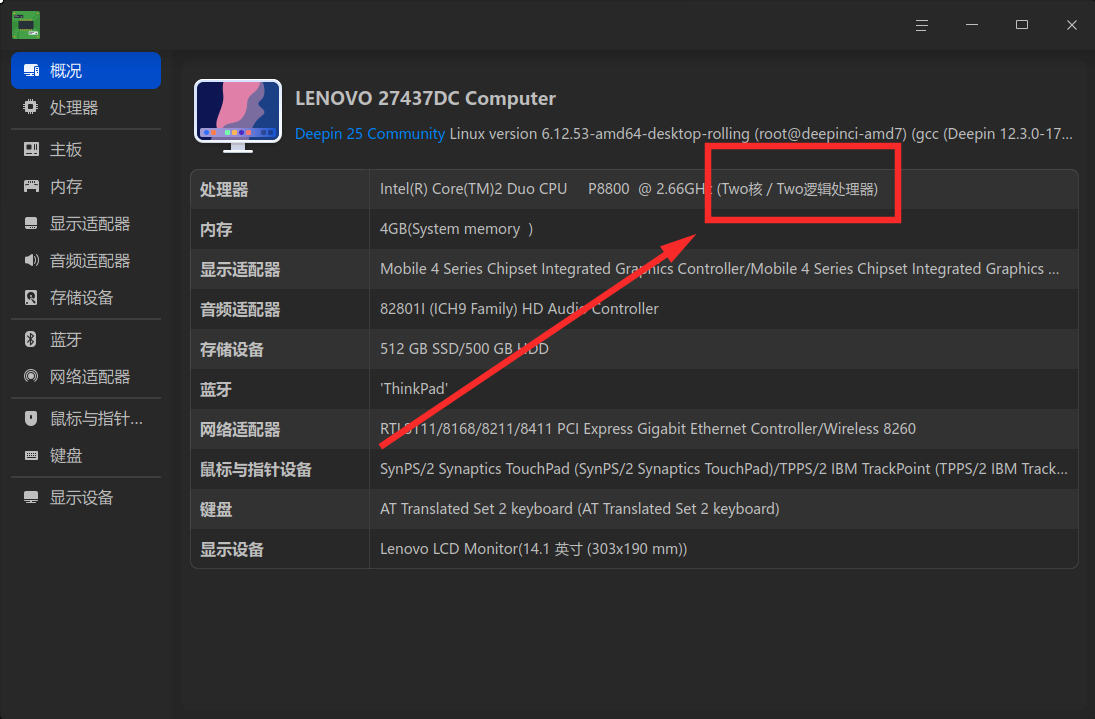Click the Device Manager app icon
1095x719 pixels.
(x=26, y=25)
